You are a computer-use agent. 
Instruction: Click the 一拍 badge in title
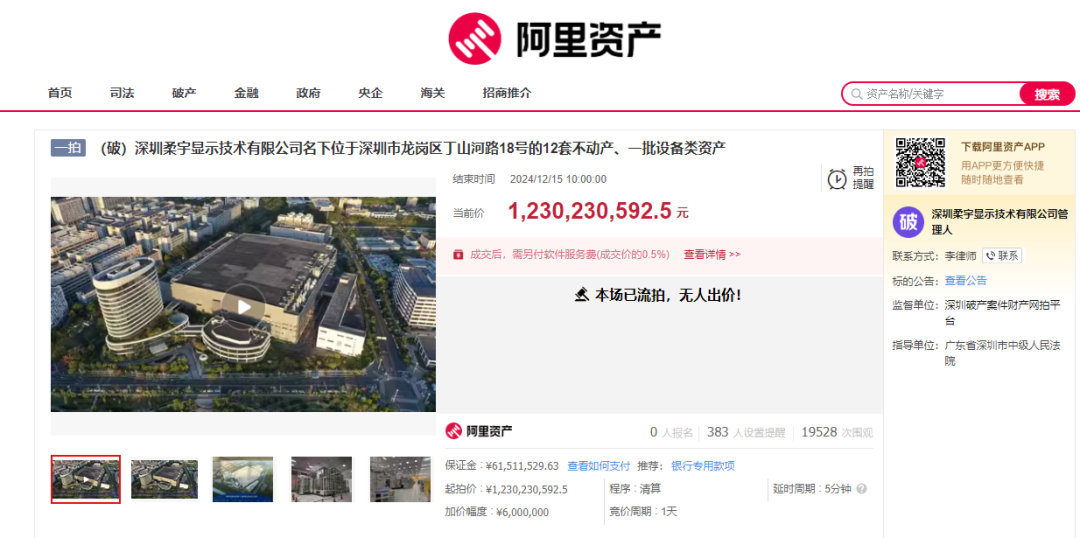tap(68, 148)
